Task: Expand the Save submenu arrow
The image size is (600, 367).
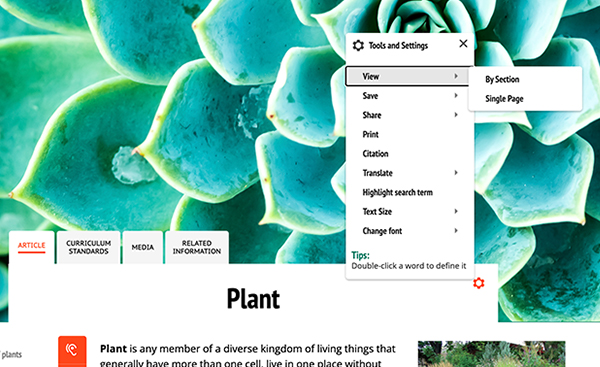Action: coord(456,95)
